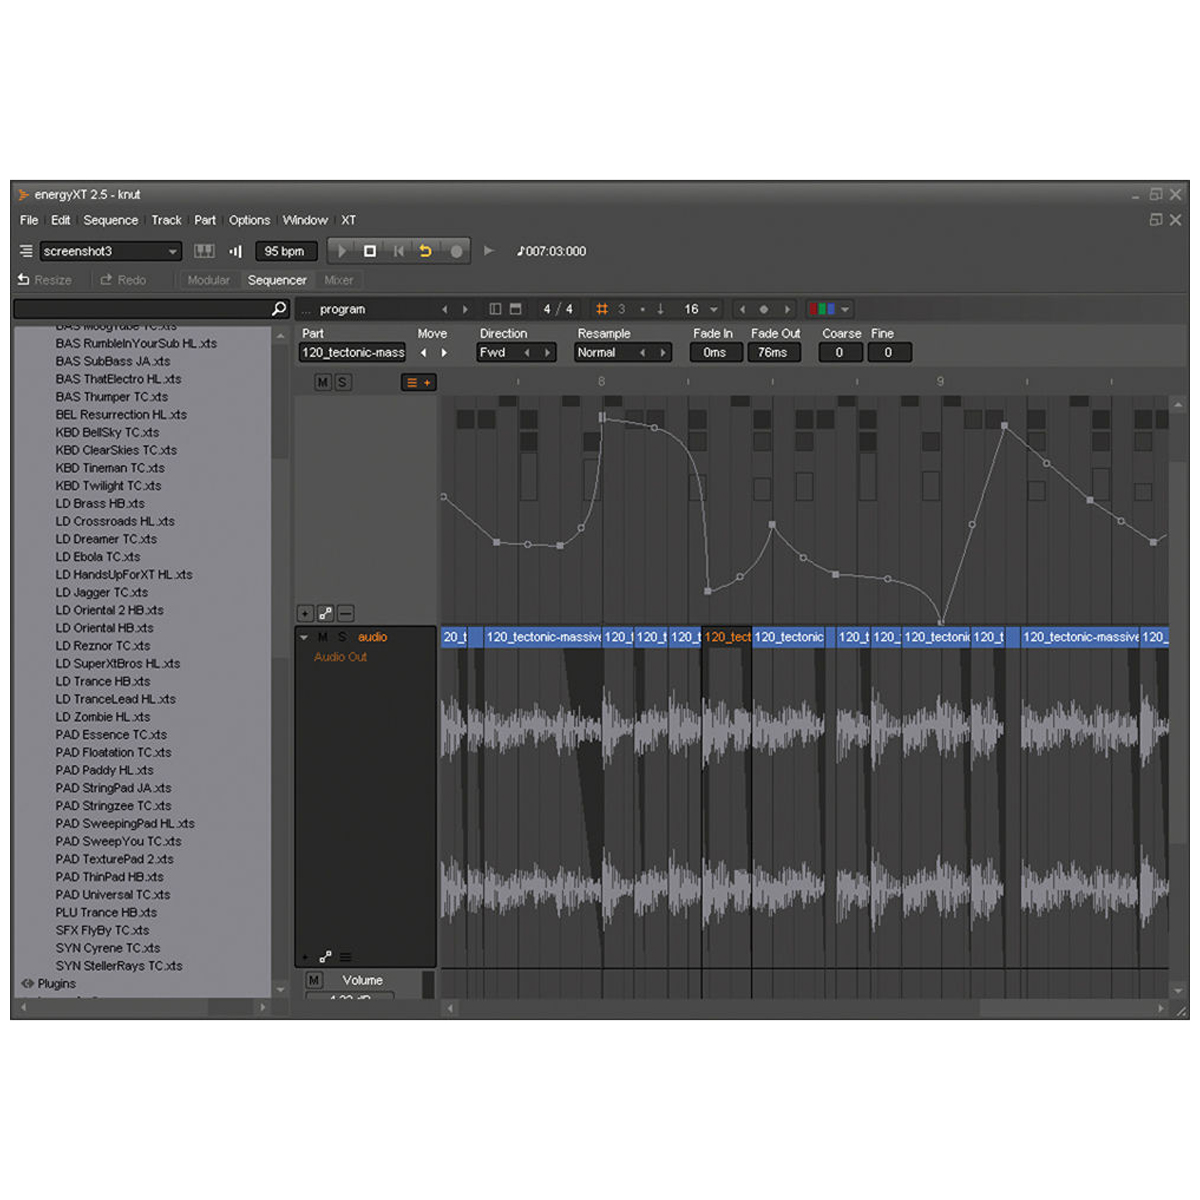Click the record icon in the transport bar
The width and height of the screenshot is (1200, 1200).
(456, 251)
